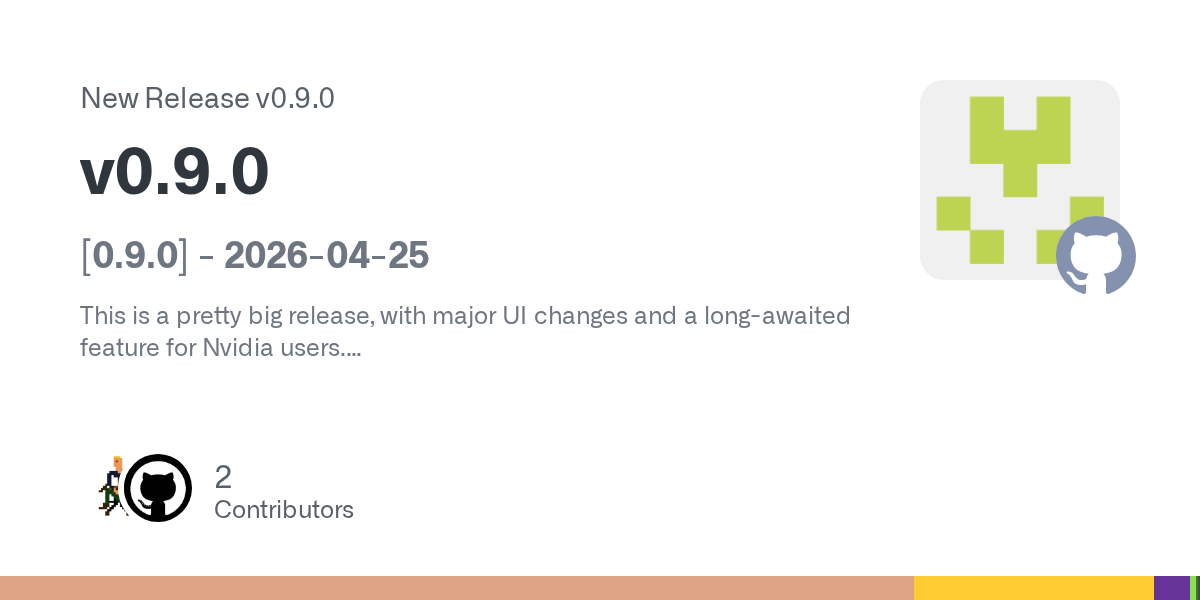Click the contributor count number 2

(223, 477)
